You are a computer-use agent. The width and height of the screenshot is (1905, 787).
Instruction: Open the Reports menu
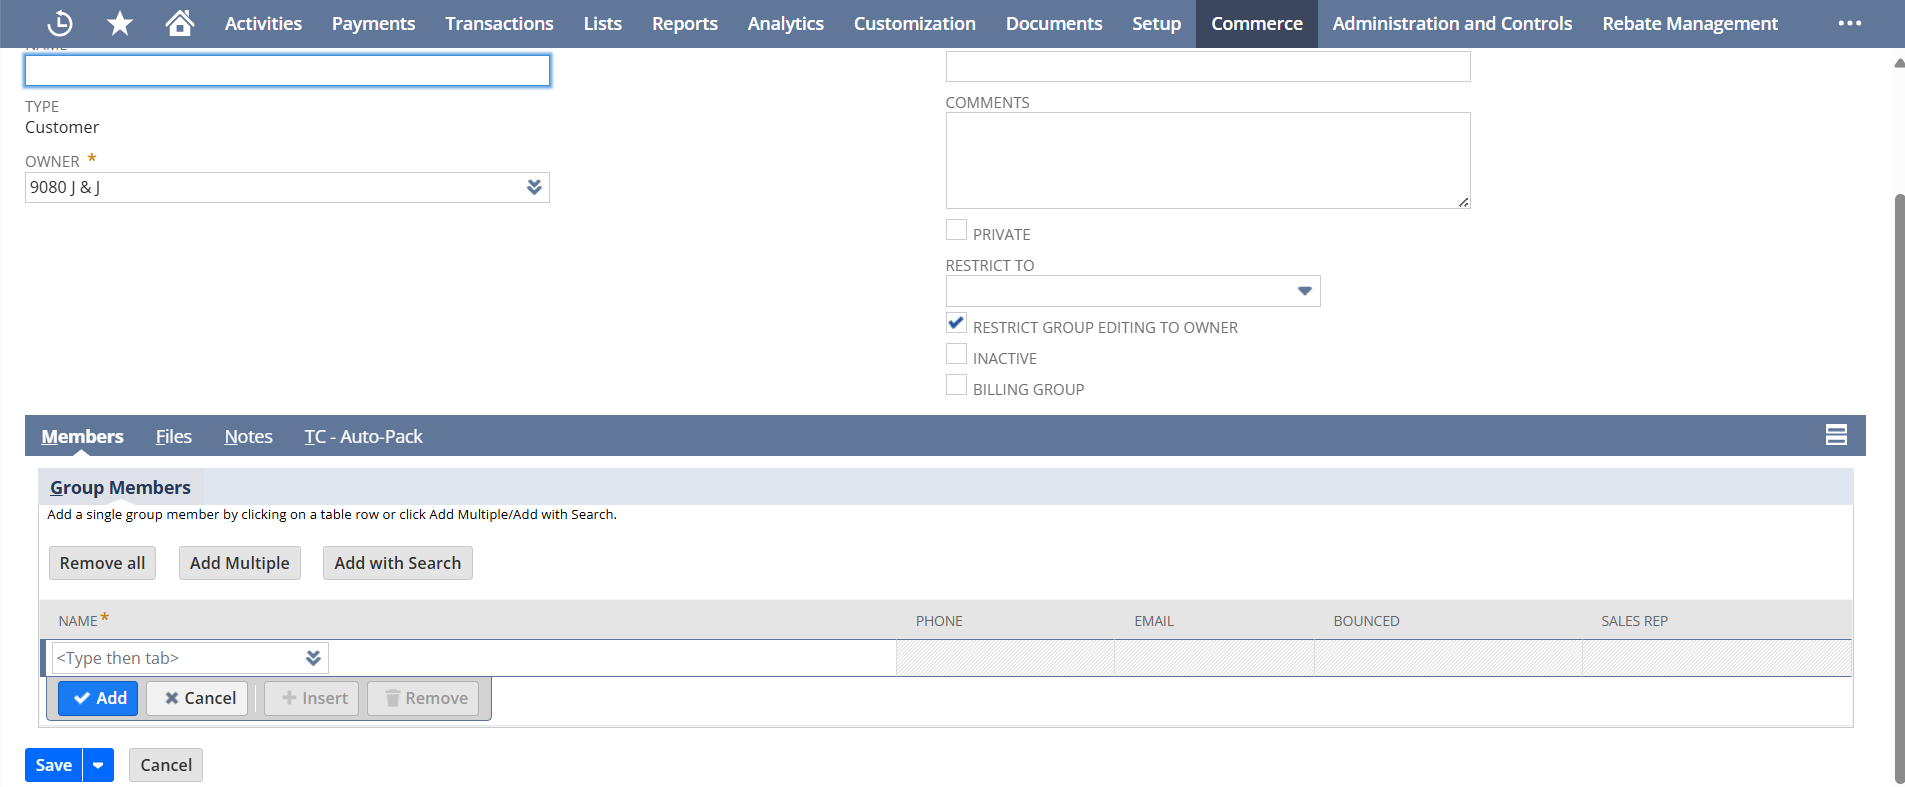[x=684, y=23]
